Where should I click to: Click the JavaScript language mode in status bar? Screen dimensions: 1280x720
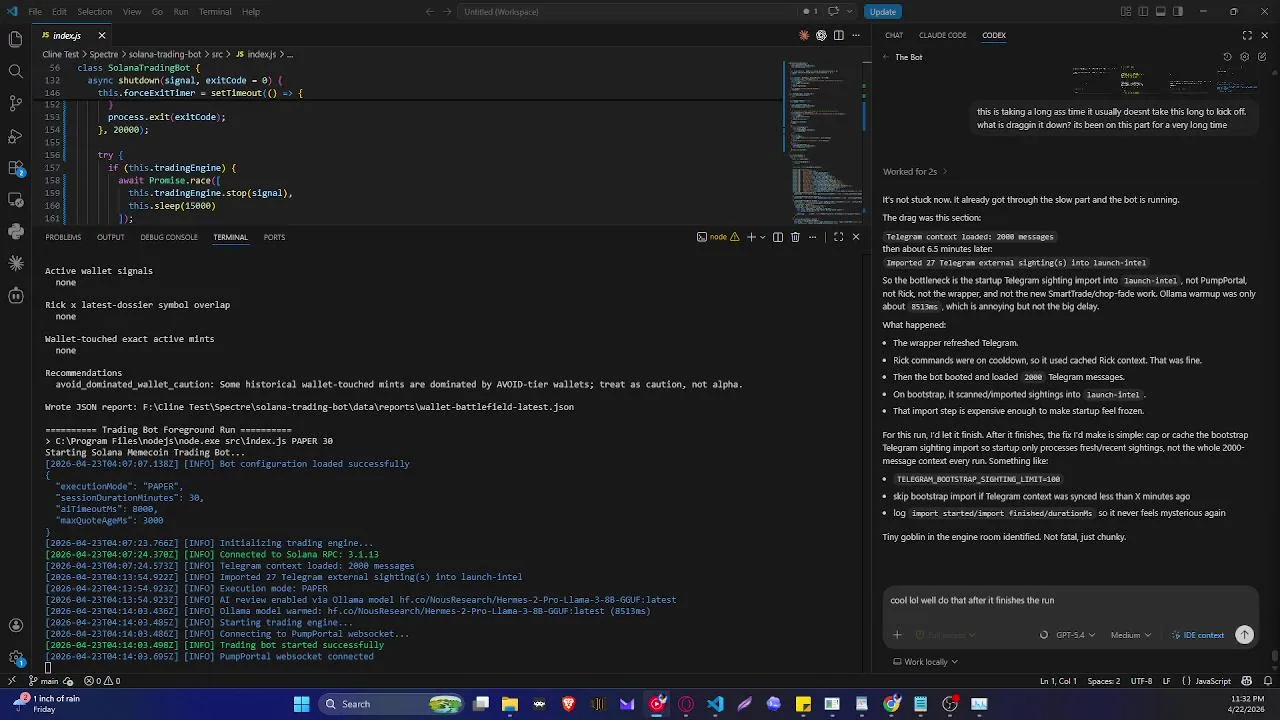[1213, 681]
